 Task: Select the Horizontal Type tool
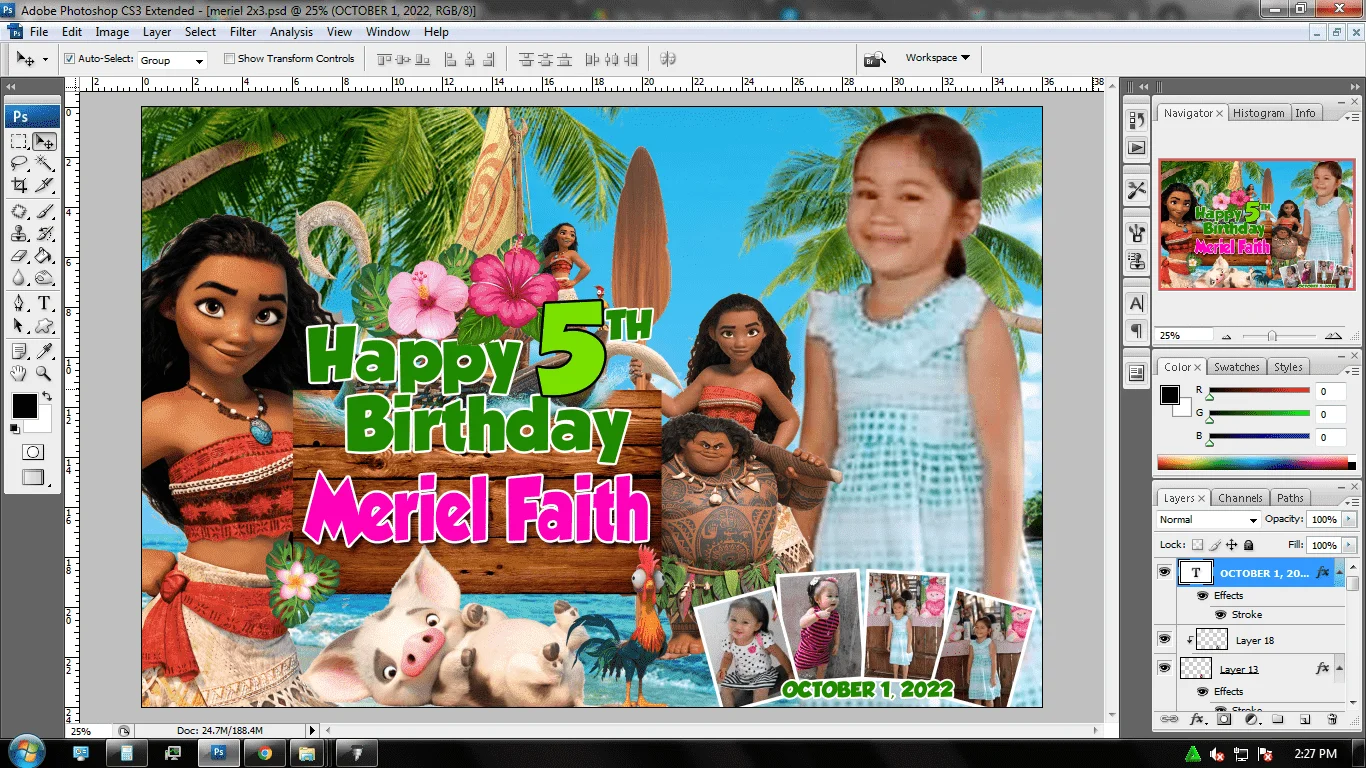pyautogui.click(x=44, y=303)
